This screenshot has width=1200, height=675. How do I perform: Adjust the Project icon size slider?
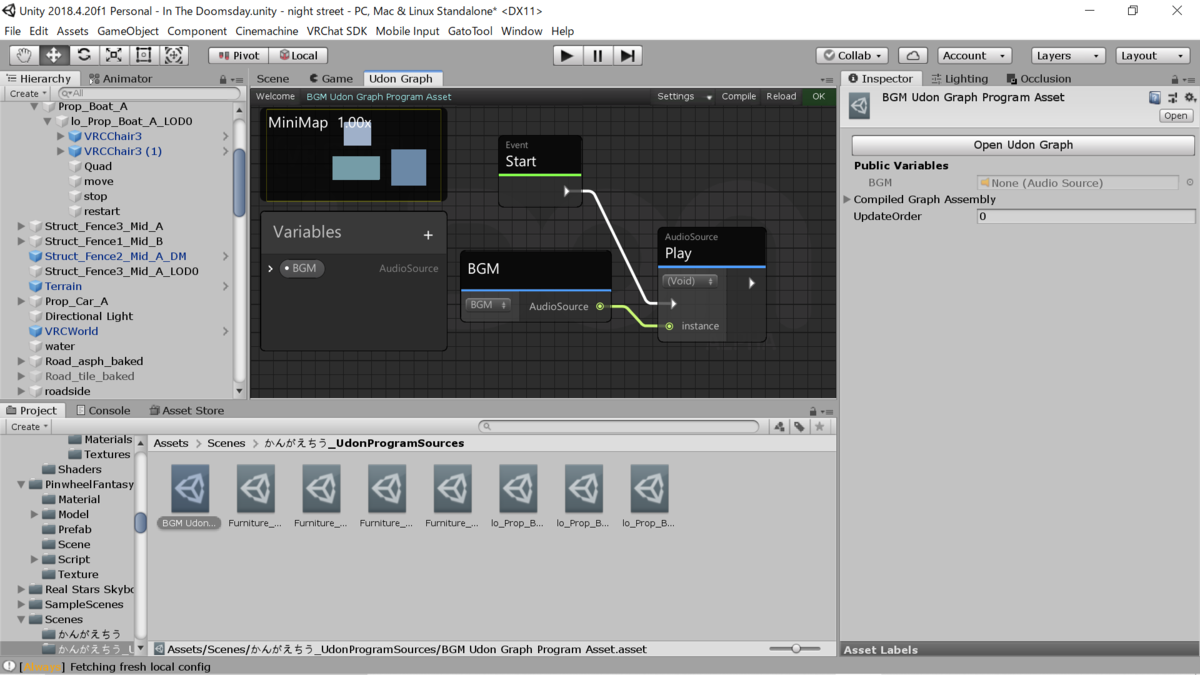coord(795,649)
